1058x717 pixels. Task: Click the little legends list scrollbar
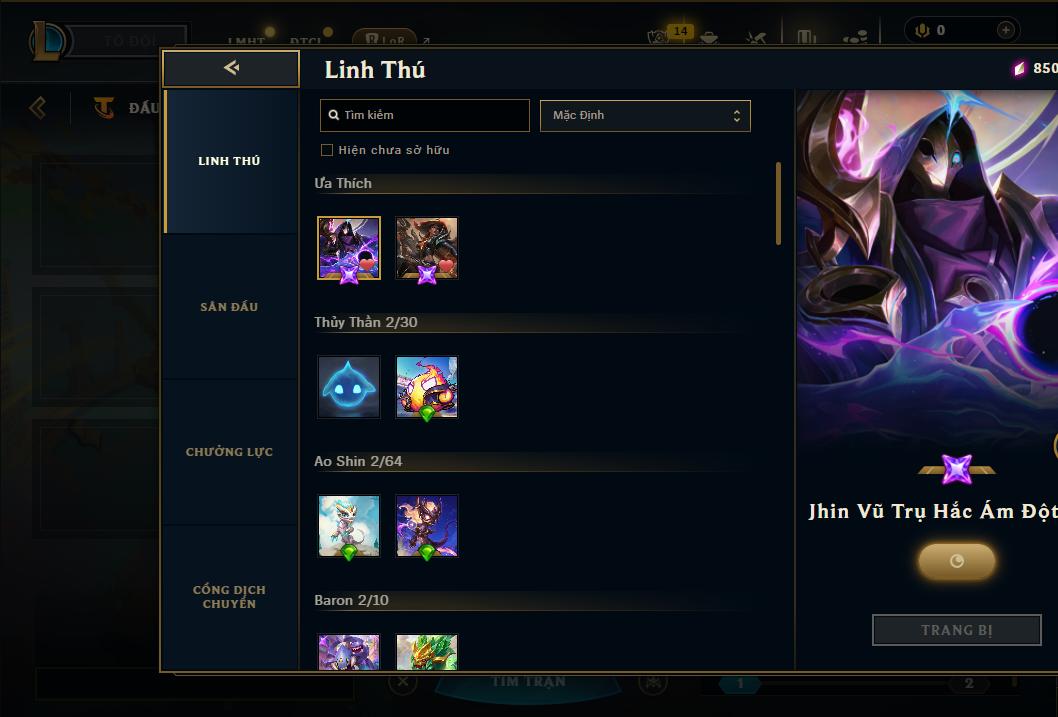tap(778, 203)
